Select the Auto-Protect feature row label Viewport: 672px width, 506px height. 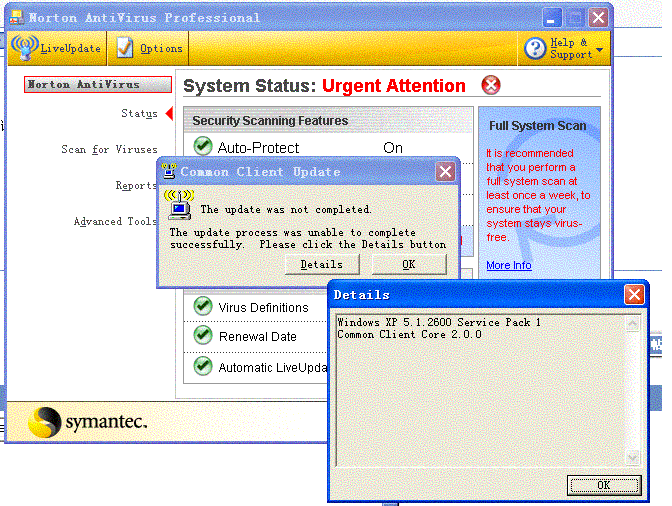pos(258,148)
